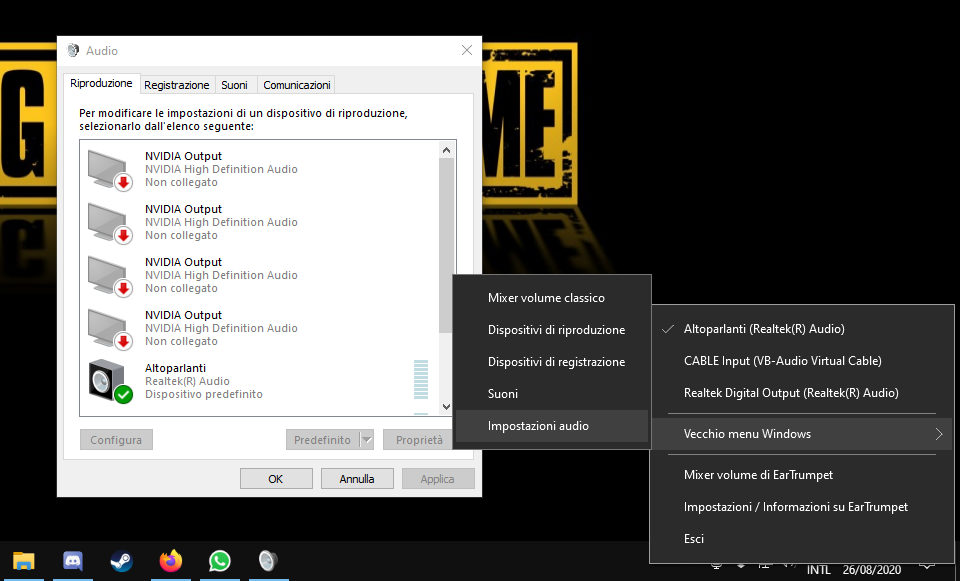
Task: Click the Applica button
Action: tap(438, 479)
